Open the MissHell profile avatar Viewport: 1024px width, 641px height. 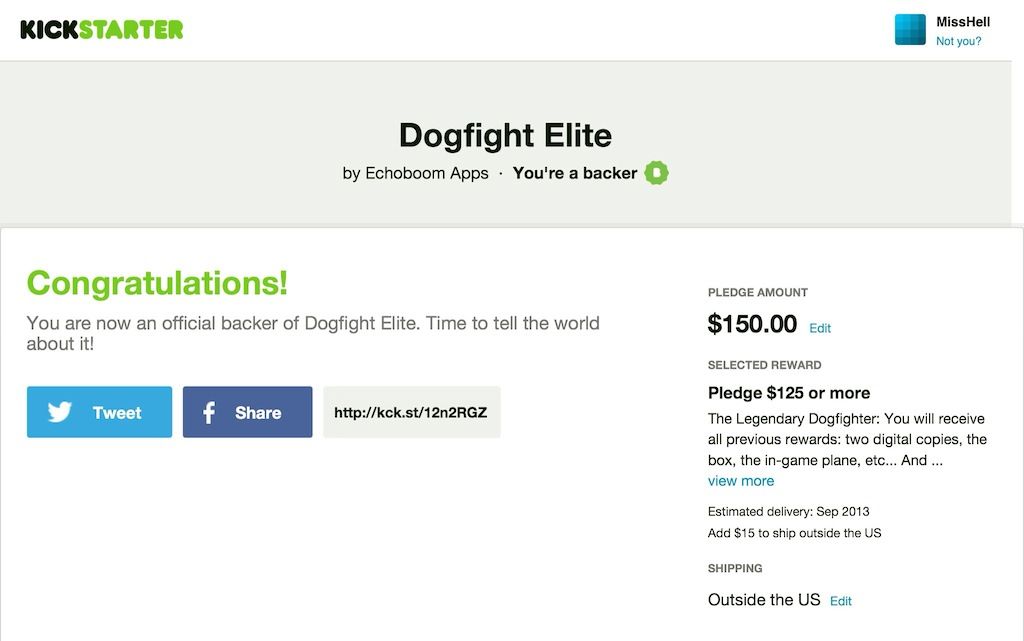click(x=910, y=30)
